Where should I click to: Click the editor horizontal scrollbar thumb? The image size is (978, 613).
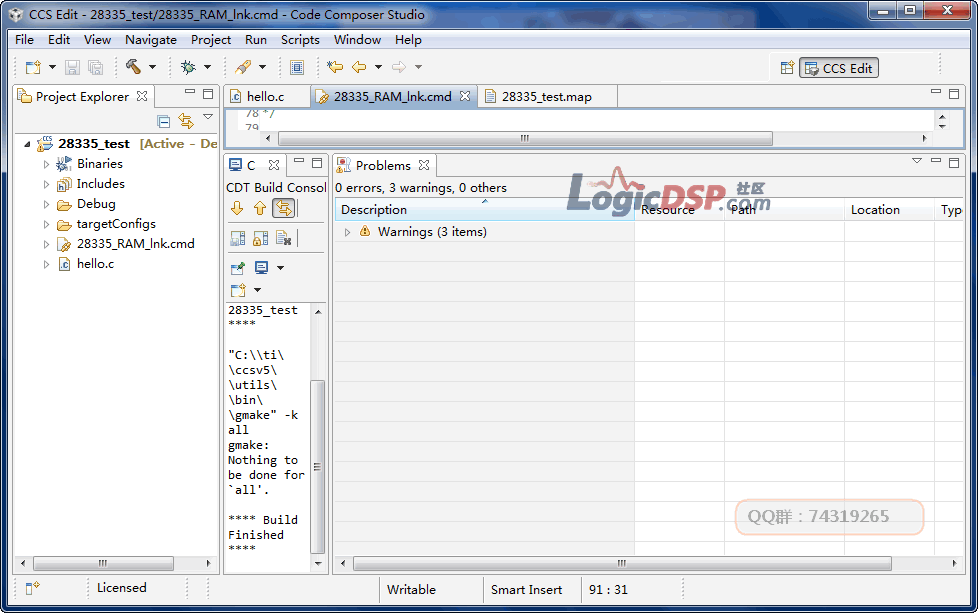525,138
